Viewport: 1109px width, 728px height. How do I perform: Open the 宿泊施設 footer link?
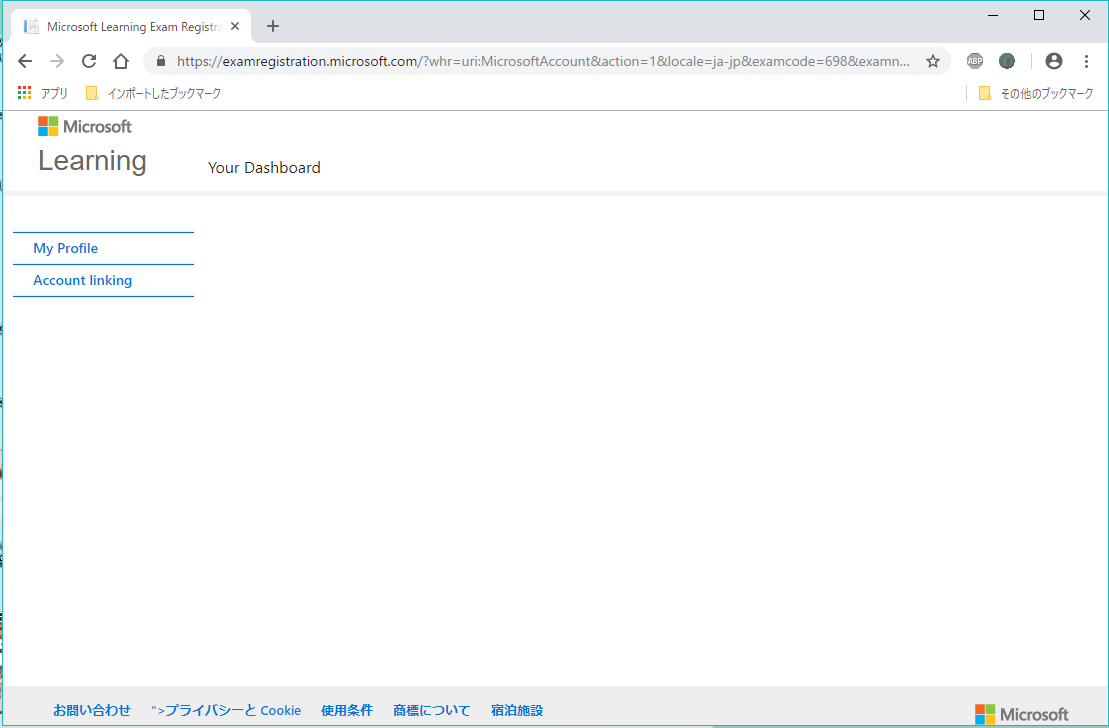pos(517,710)
